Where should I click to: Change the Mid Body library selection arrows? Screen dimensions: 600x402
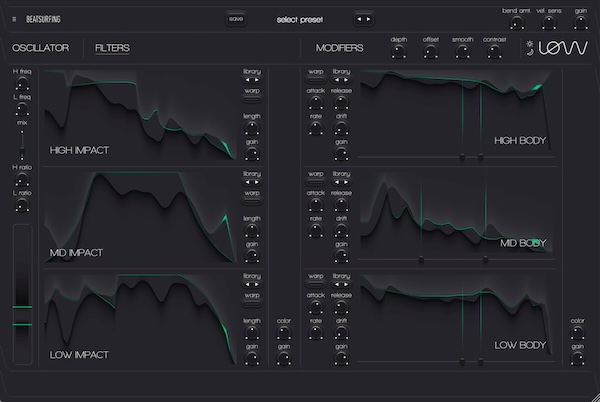[341, 181]
